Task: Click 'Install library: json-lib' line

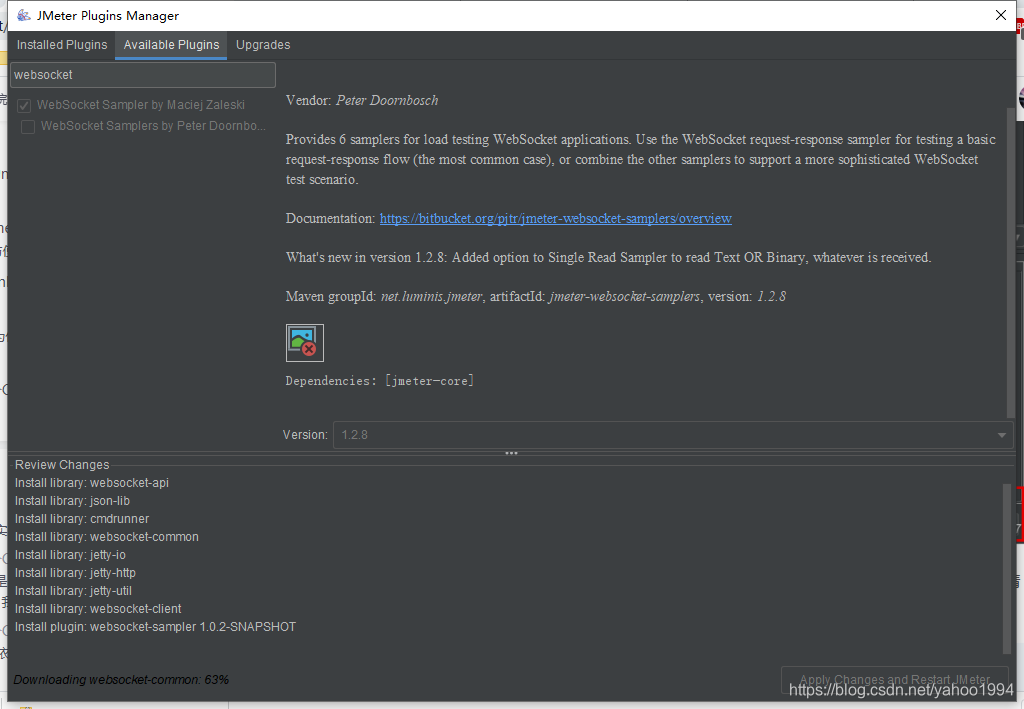Action: click(72, 501)
